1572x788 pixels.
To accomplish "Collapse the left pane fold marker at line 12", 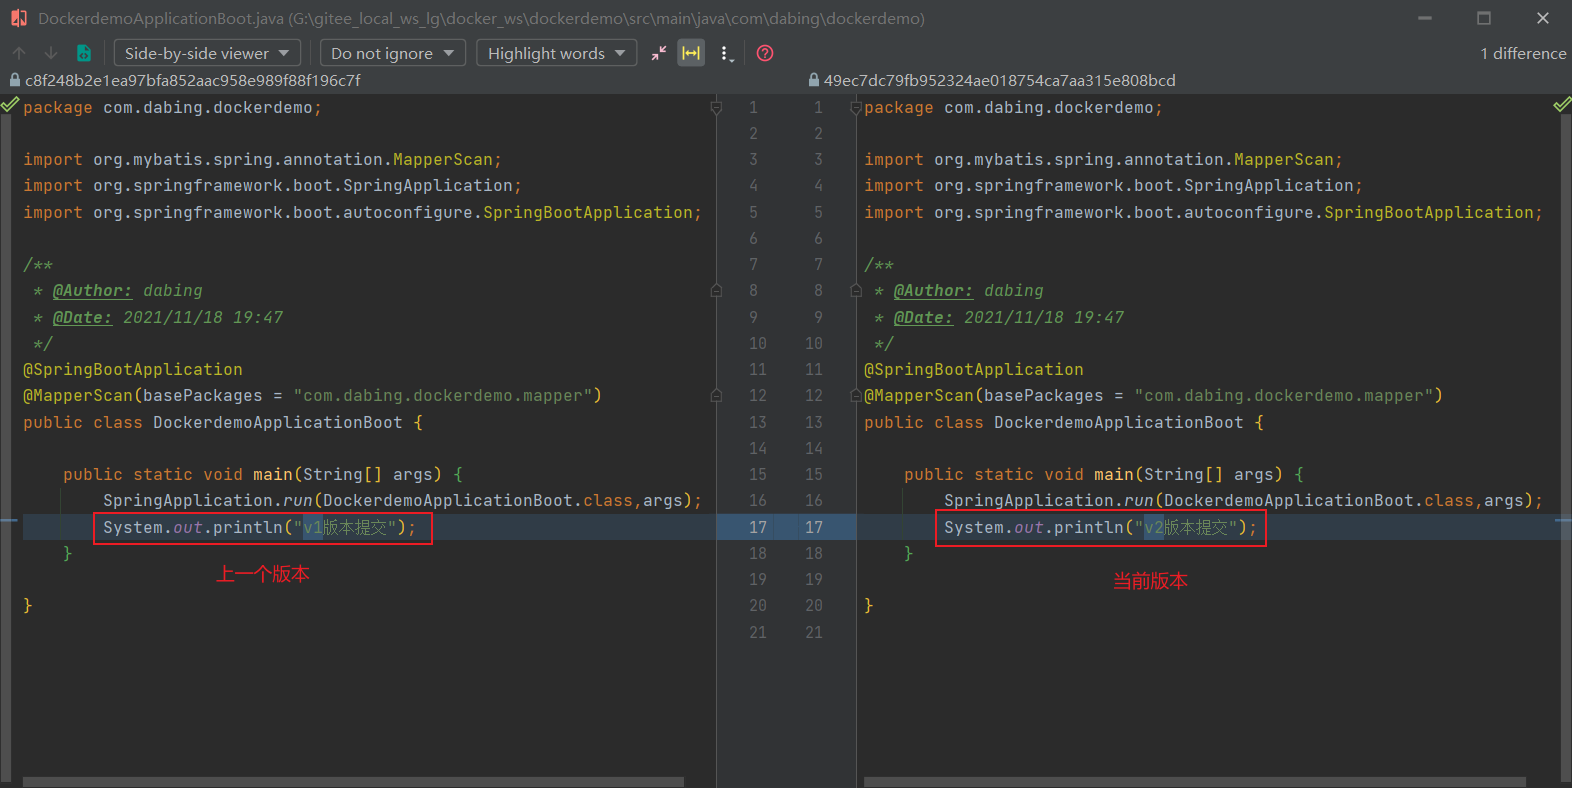I will (x=716, y=395).
